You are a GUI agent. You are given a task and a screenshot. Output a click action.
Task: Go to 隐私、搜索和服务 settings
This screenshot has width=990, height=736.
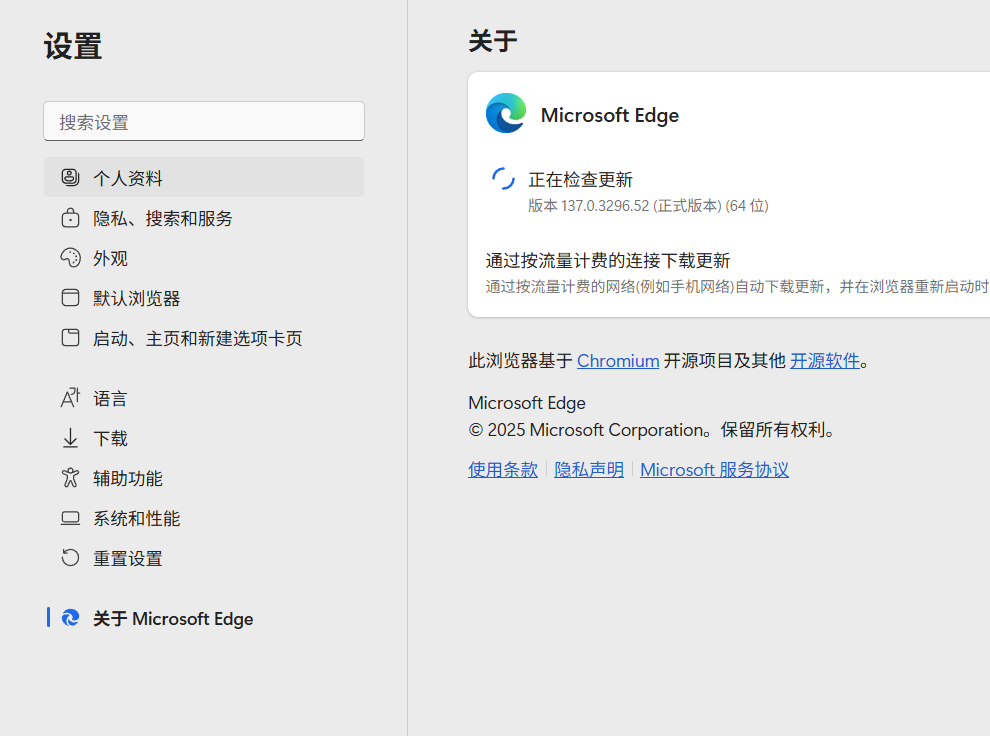click(204, 218)
